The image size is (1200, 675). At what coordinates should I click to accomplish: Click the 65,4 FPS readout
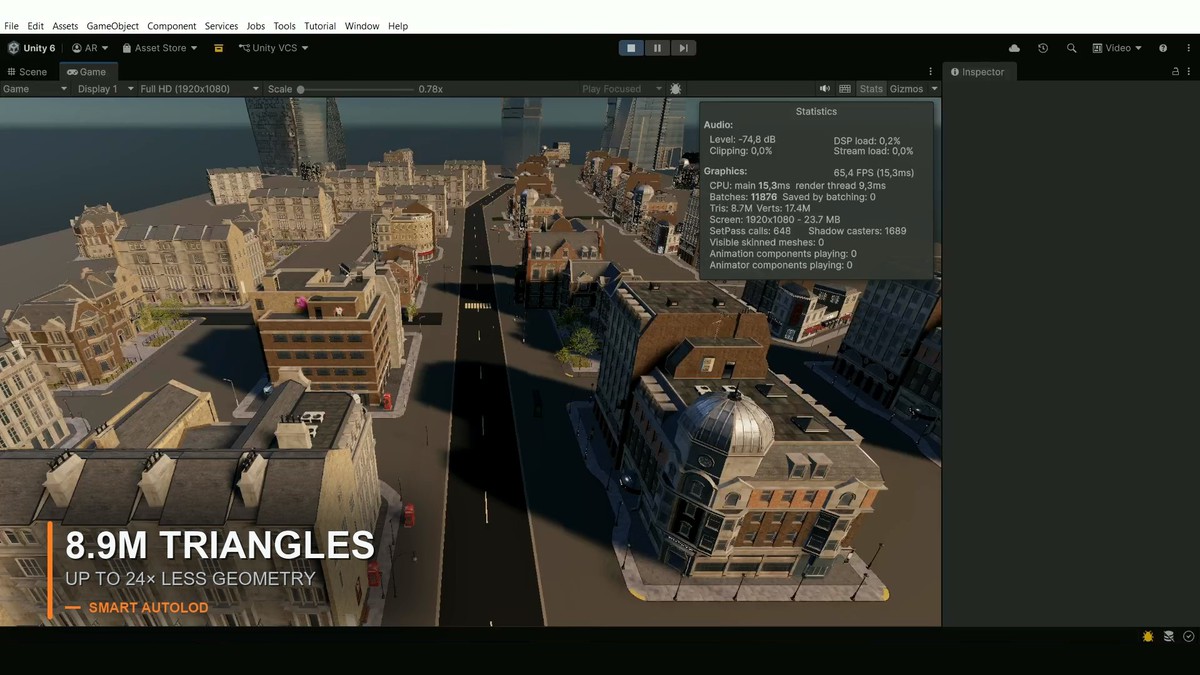click(874, 173)
